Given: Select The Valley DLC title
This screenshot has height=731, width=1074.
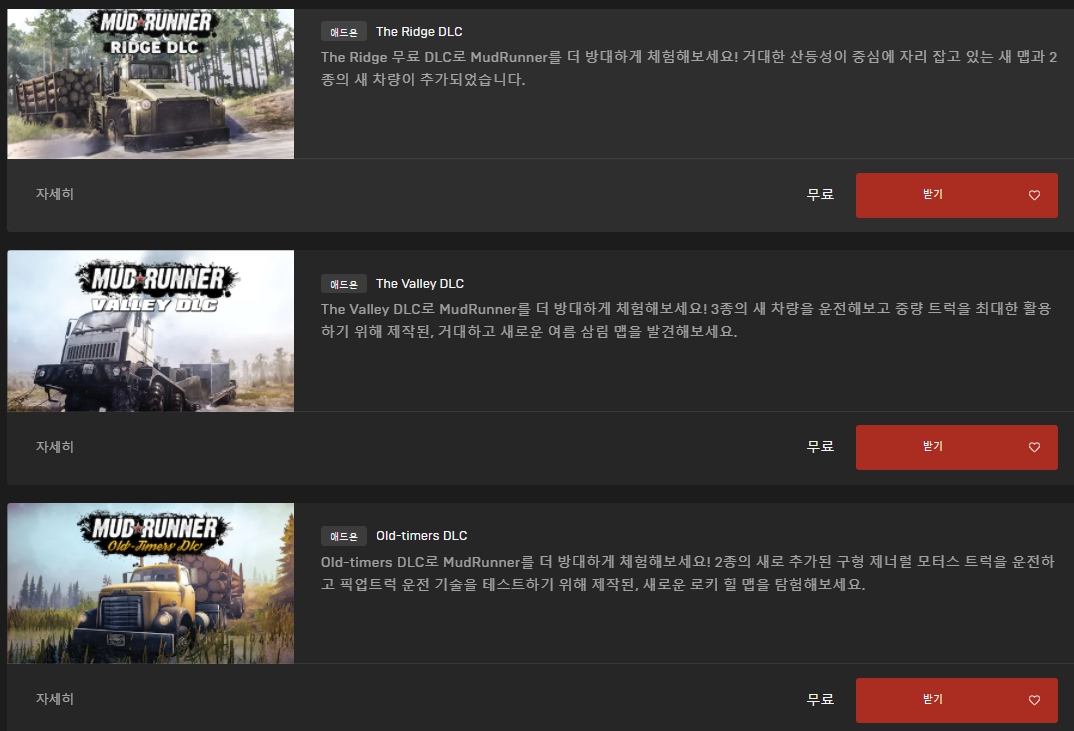Looking at the screenshot, I should pos(420,284).
